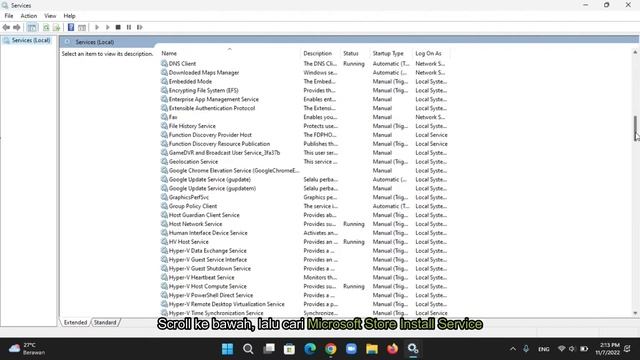The image size is (640, 360).
Task: Select the HV Host Service row
Action: click(304, 242)
